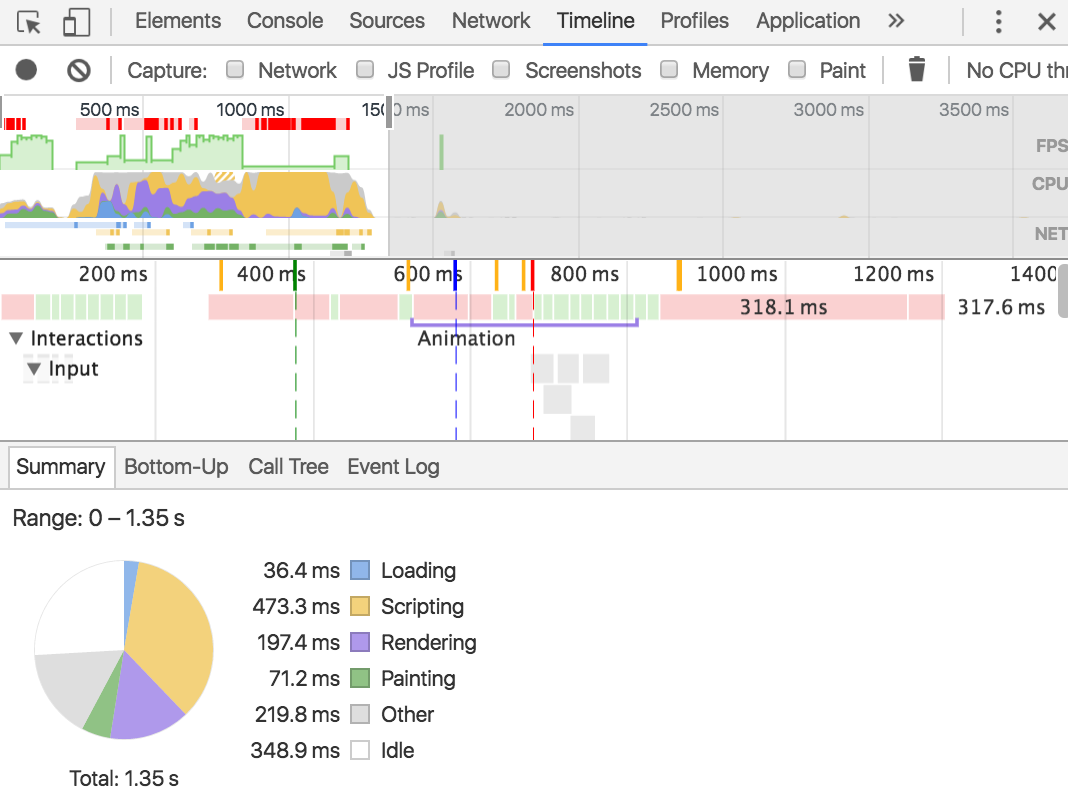Image resolution: width=1068 pixels, height=806 pixels.
Task: Open the three-dot DevTools menu
Action: 999,22
